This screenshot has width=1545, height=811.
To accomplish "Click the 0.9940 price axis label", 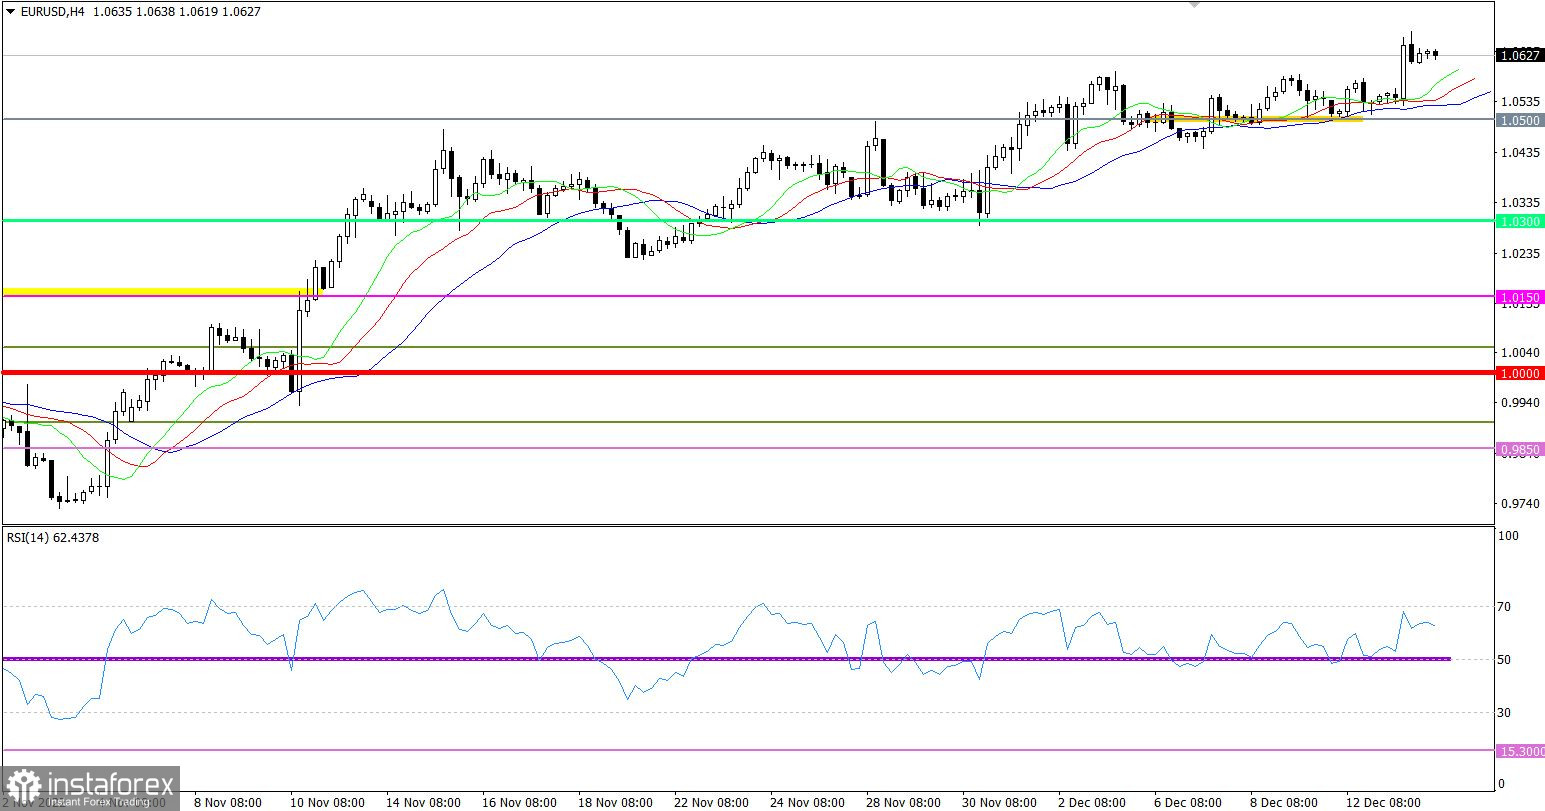I will (1518, 402).
